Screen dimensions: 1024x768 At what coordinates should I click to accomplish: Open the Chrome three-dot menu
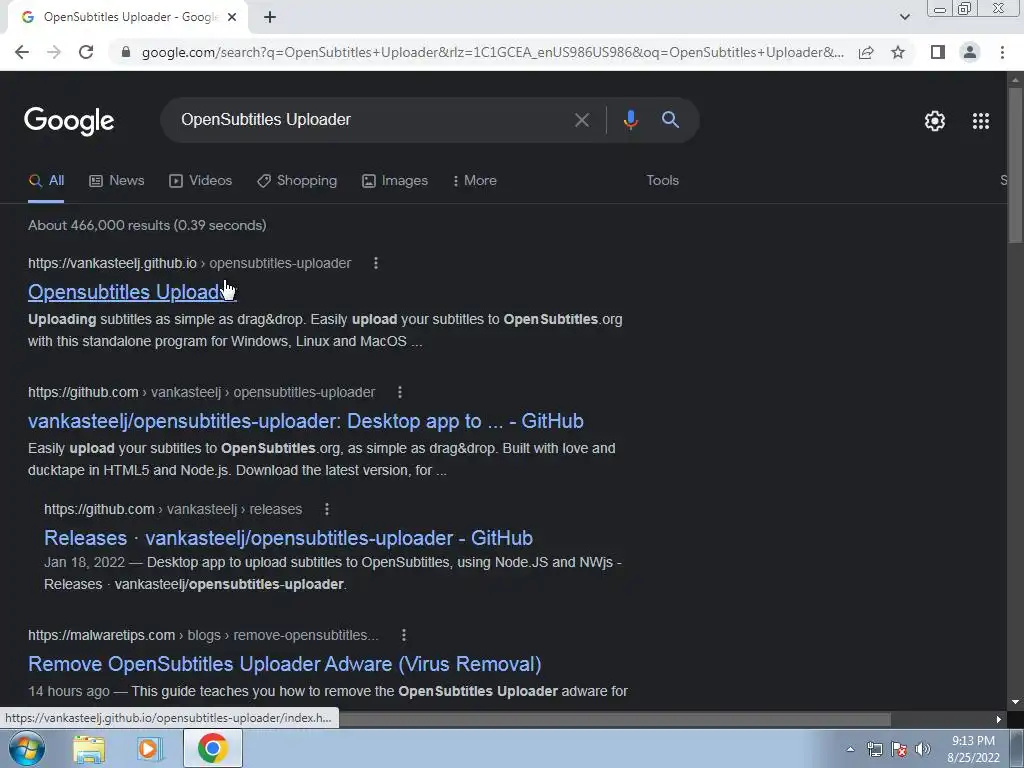[1002, 52]
